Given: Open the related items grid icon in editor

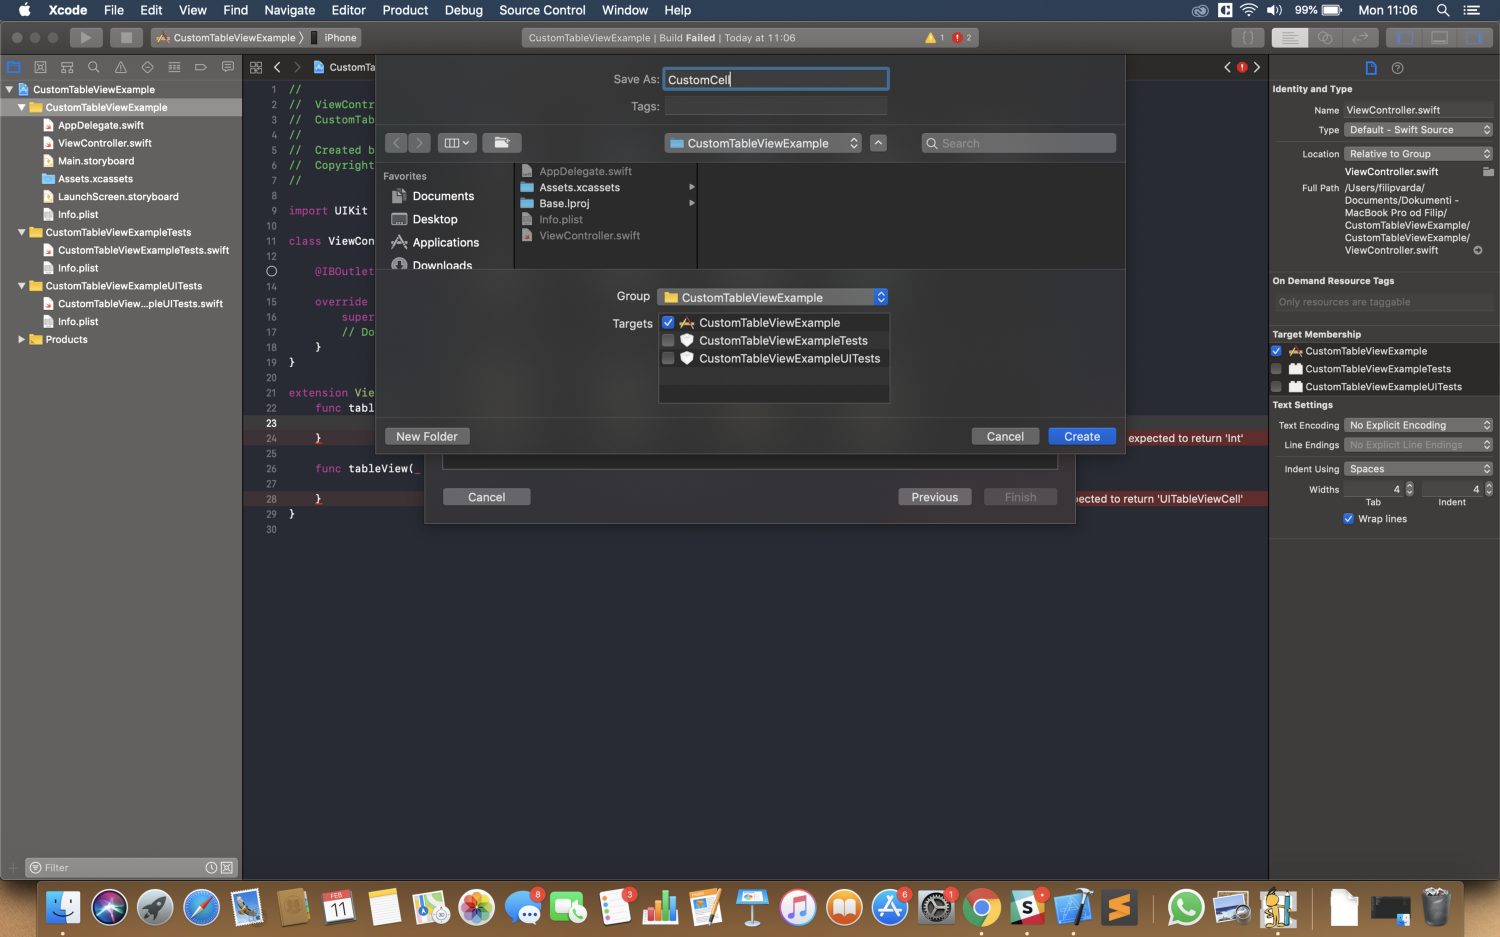Looking at the screenshot, I should [256, 67].
